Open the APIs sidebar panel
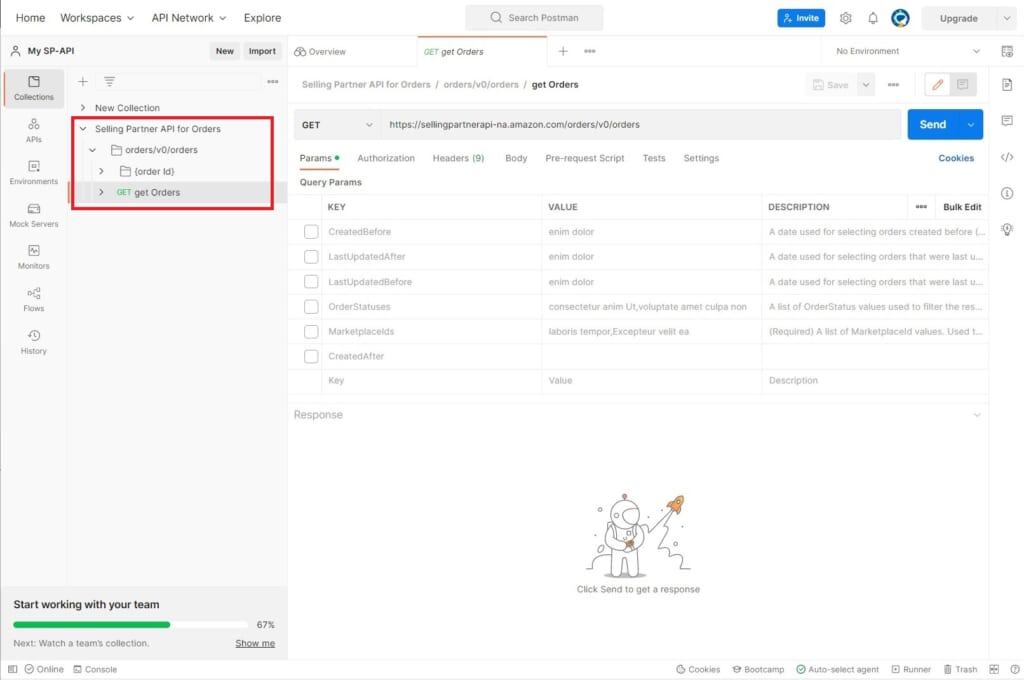1024x680 pixels. point(34,131)
